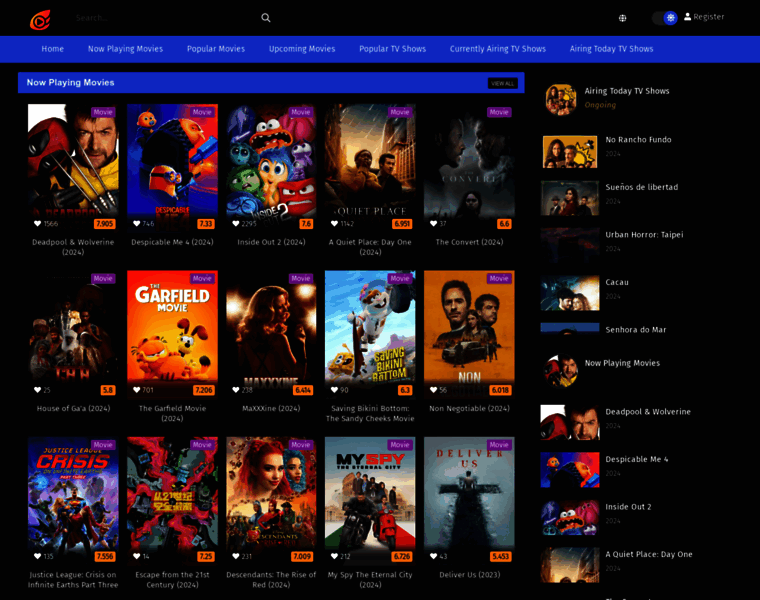The image size is (760, 600).
Task: Open sidebar Deadpool & Wolverine entry
Action: click(x=648, y=411)
